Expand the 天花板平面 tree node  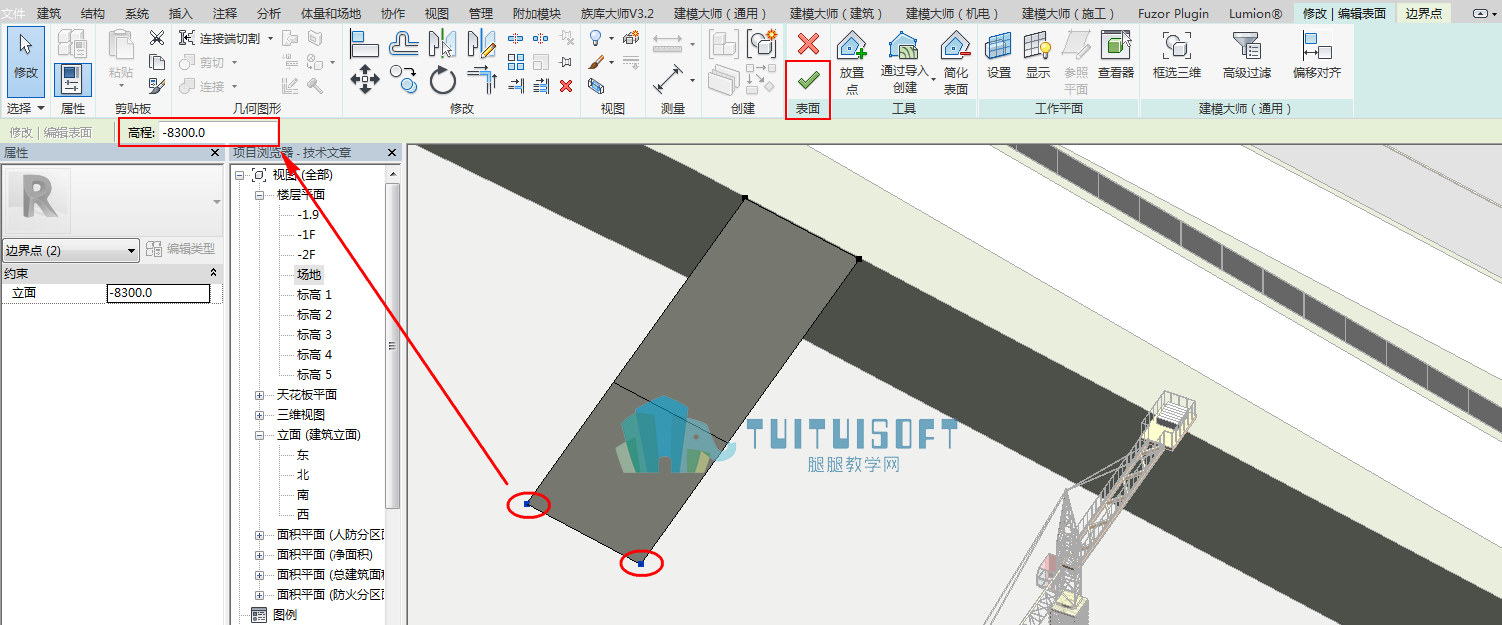click(259, 395)
